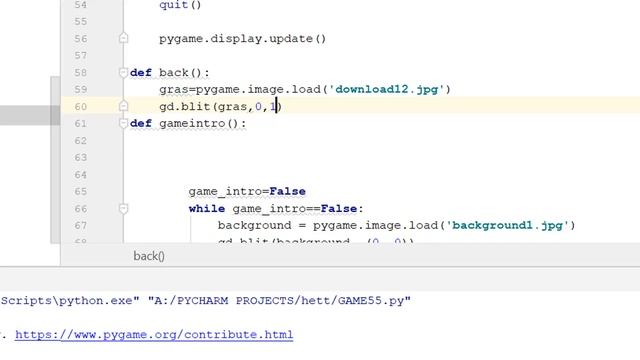
Task: Click line number 56 in gutter
Action: click(x=80, y=39)
